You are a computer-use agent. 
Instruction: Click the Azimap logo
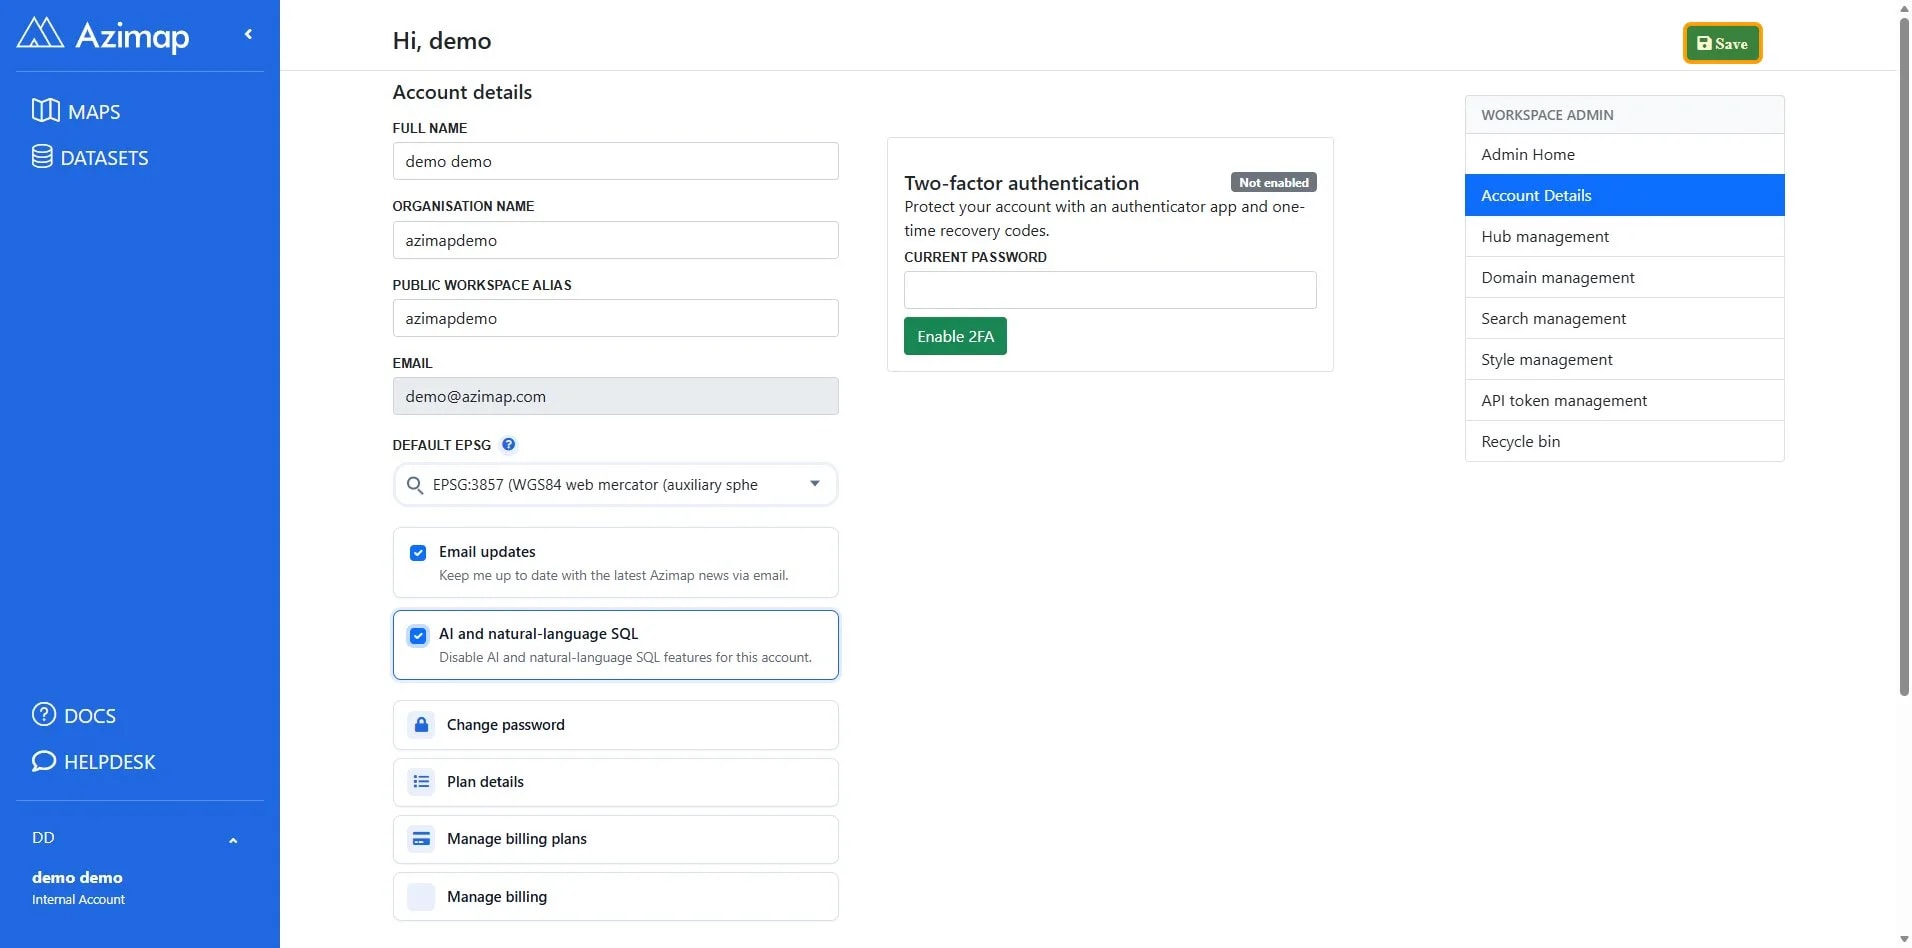coord(103,35)
